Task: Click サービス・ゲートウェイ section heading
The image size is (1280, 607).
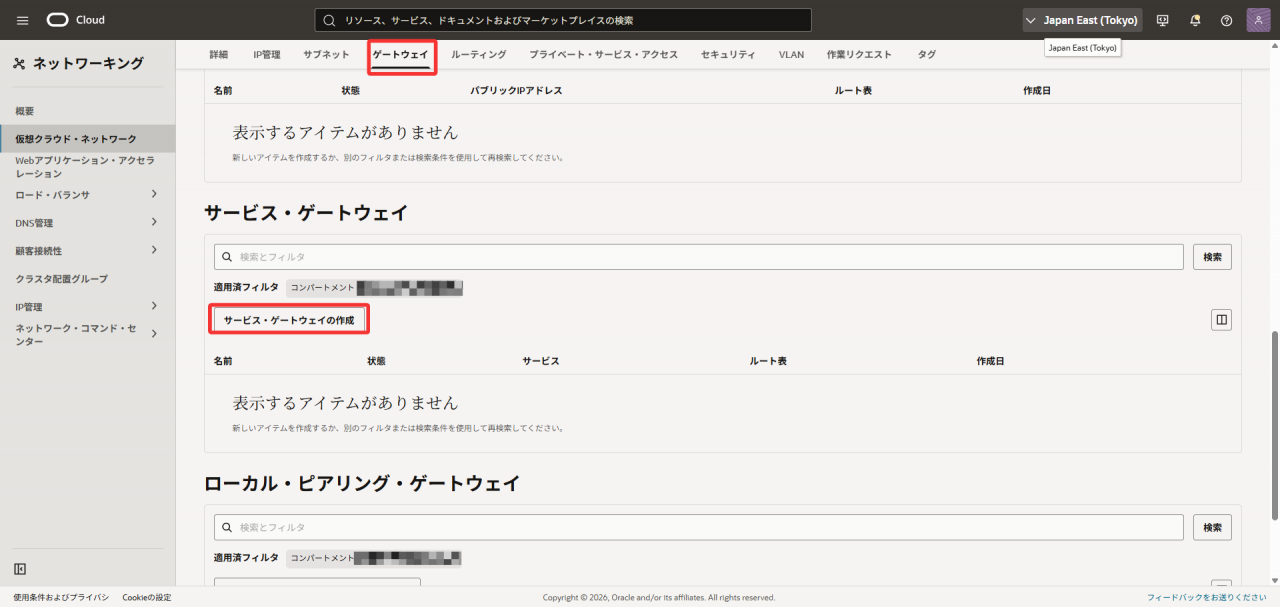Action: pyautogui.click(x=307, y=212)
